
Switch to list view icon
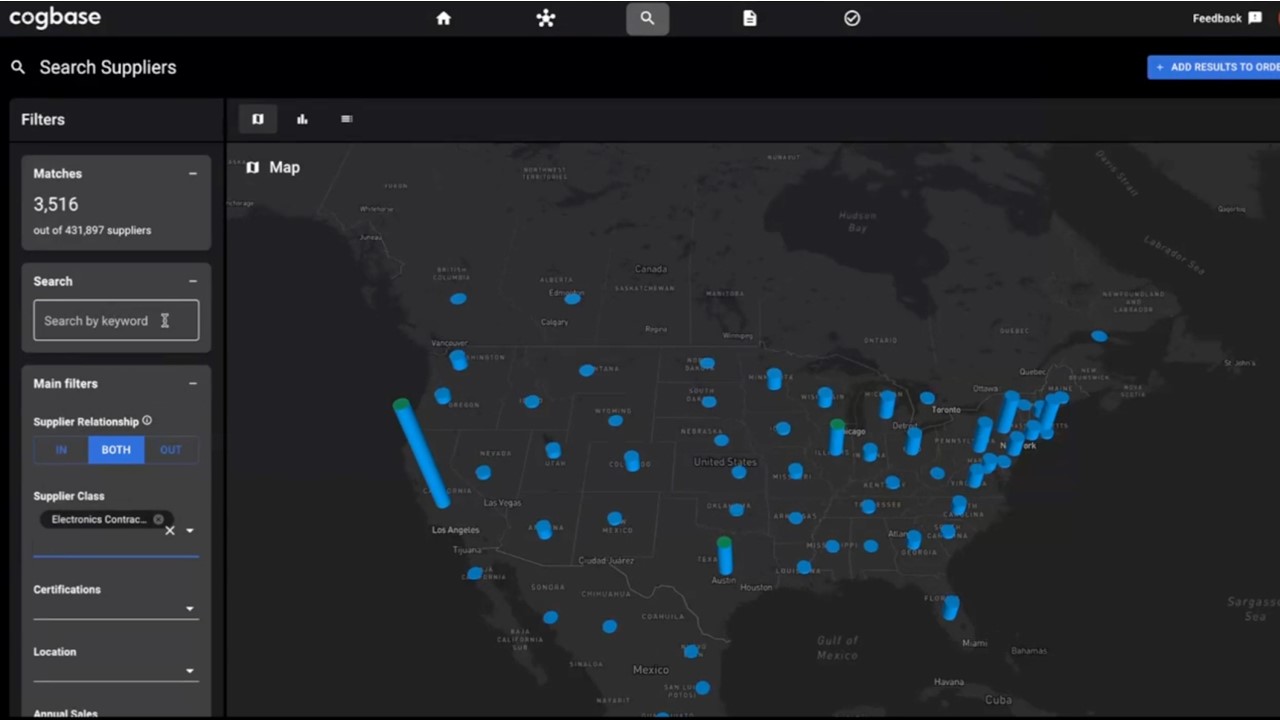pos(347,119)
